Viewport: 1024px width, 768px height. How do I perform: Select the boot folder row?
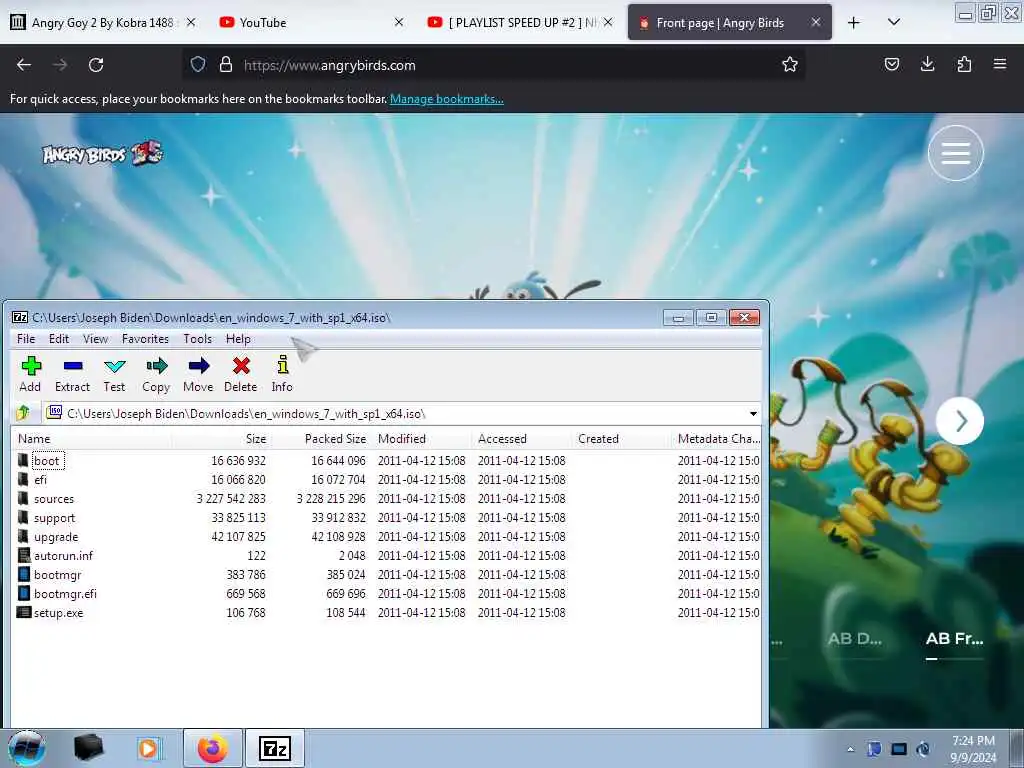point(388,461)
